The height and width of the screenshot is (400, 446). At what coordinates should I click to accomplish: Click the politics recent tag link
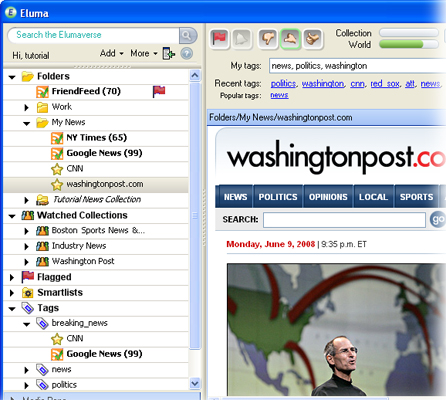point(283,84)
